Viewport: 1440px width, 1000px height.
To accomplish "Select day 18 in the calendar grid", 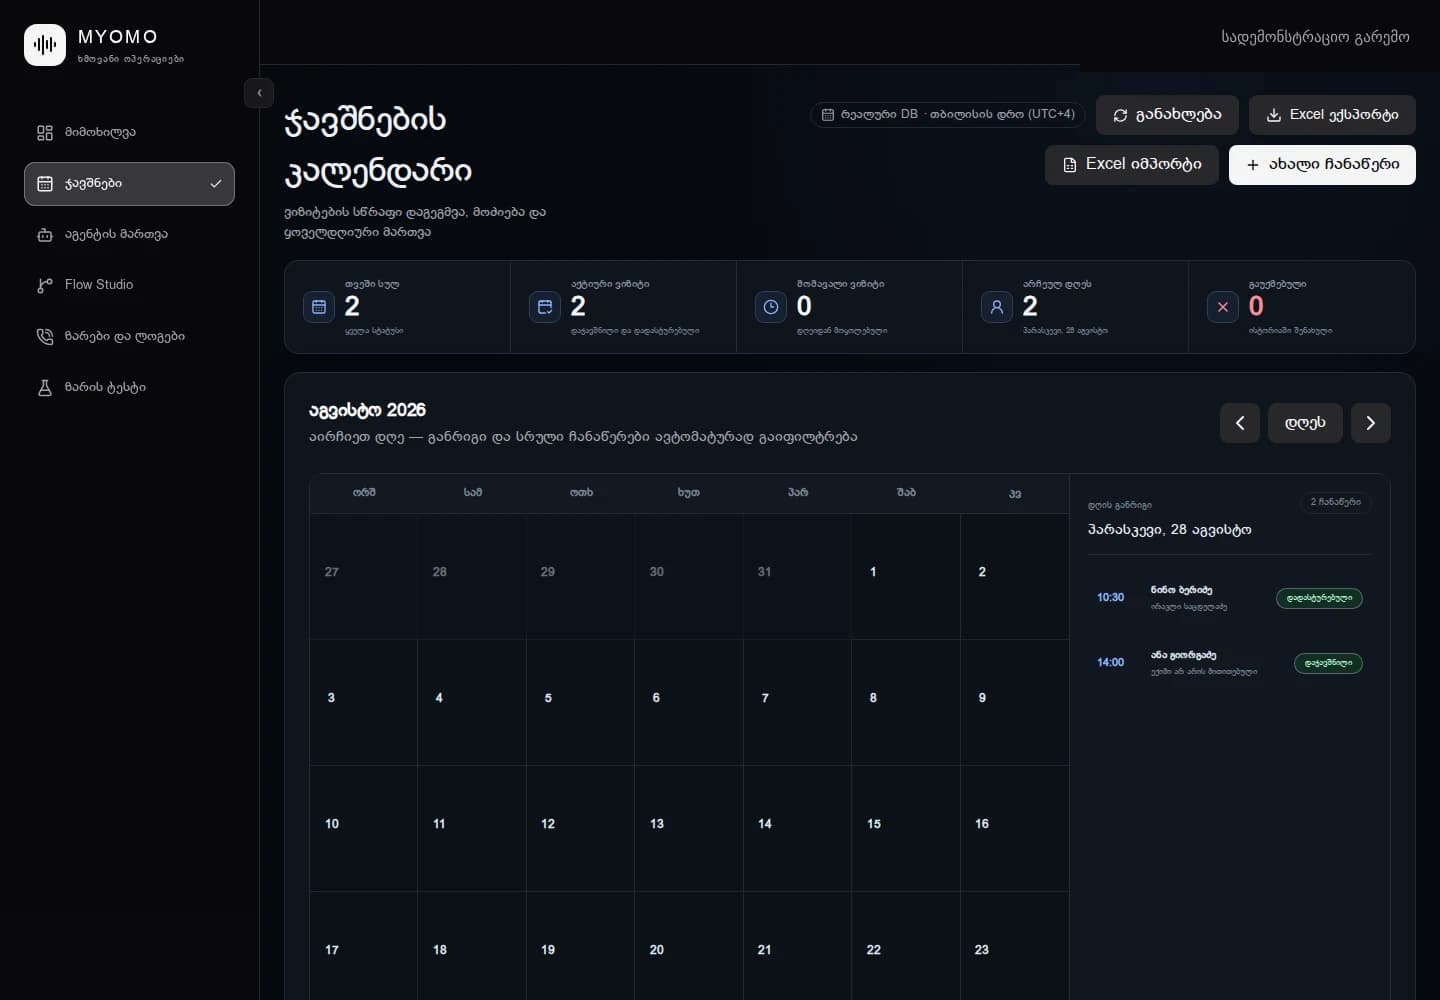I will click(472, 946).
